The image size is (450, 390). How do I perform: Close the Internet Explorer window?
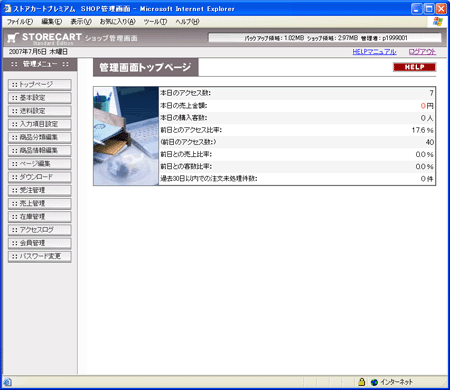[441, 9]
